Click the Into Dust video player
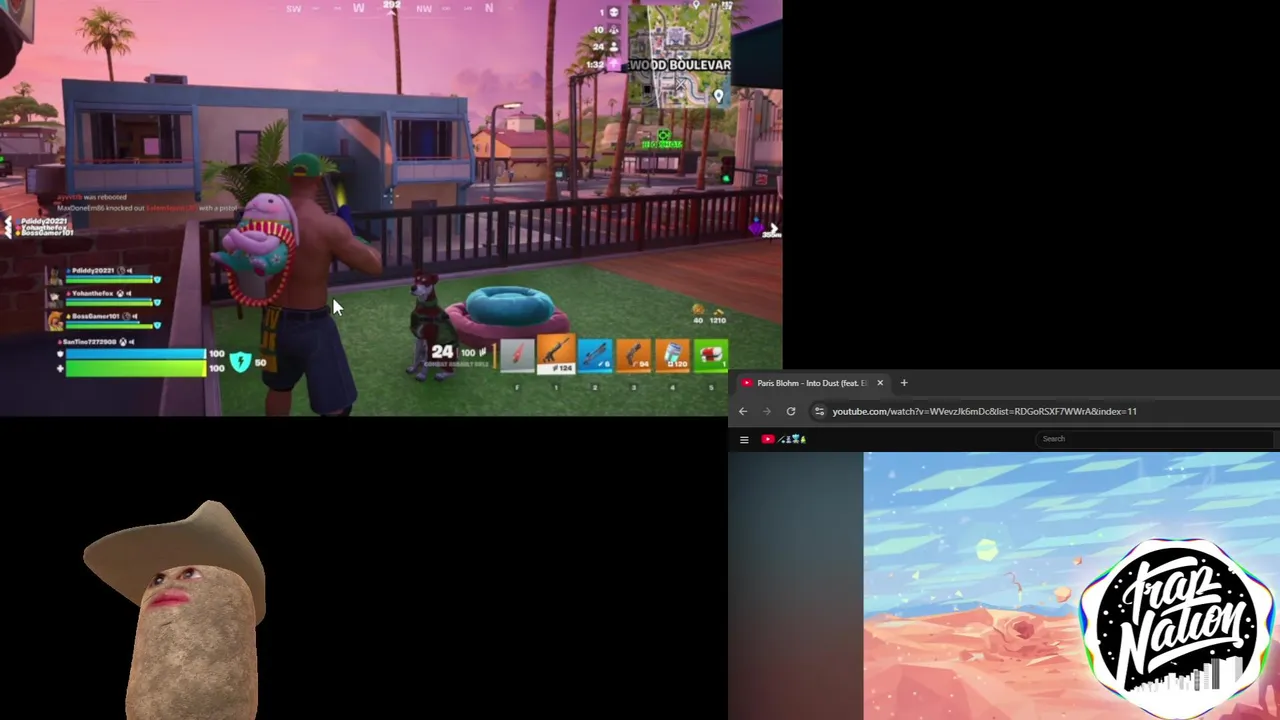 point(1072,586)
